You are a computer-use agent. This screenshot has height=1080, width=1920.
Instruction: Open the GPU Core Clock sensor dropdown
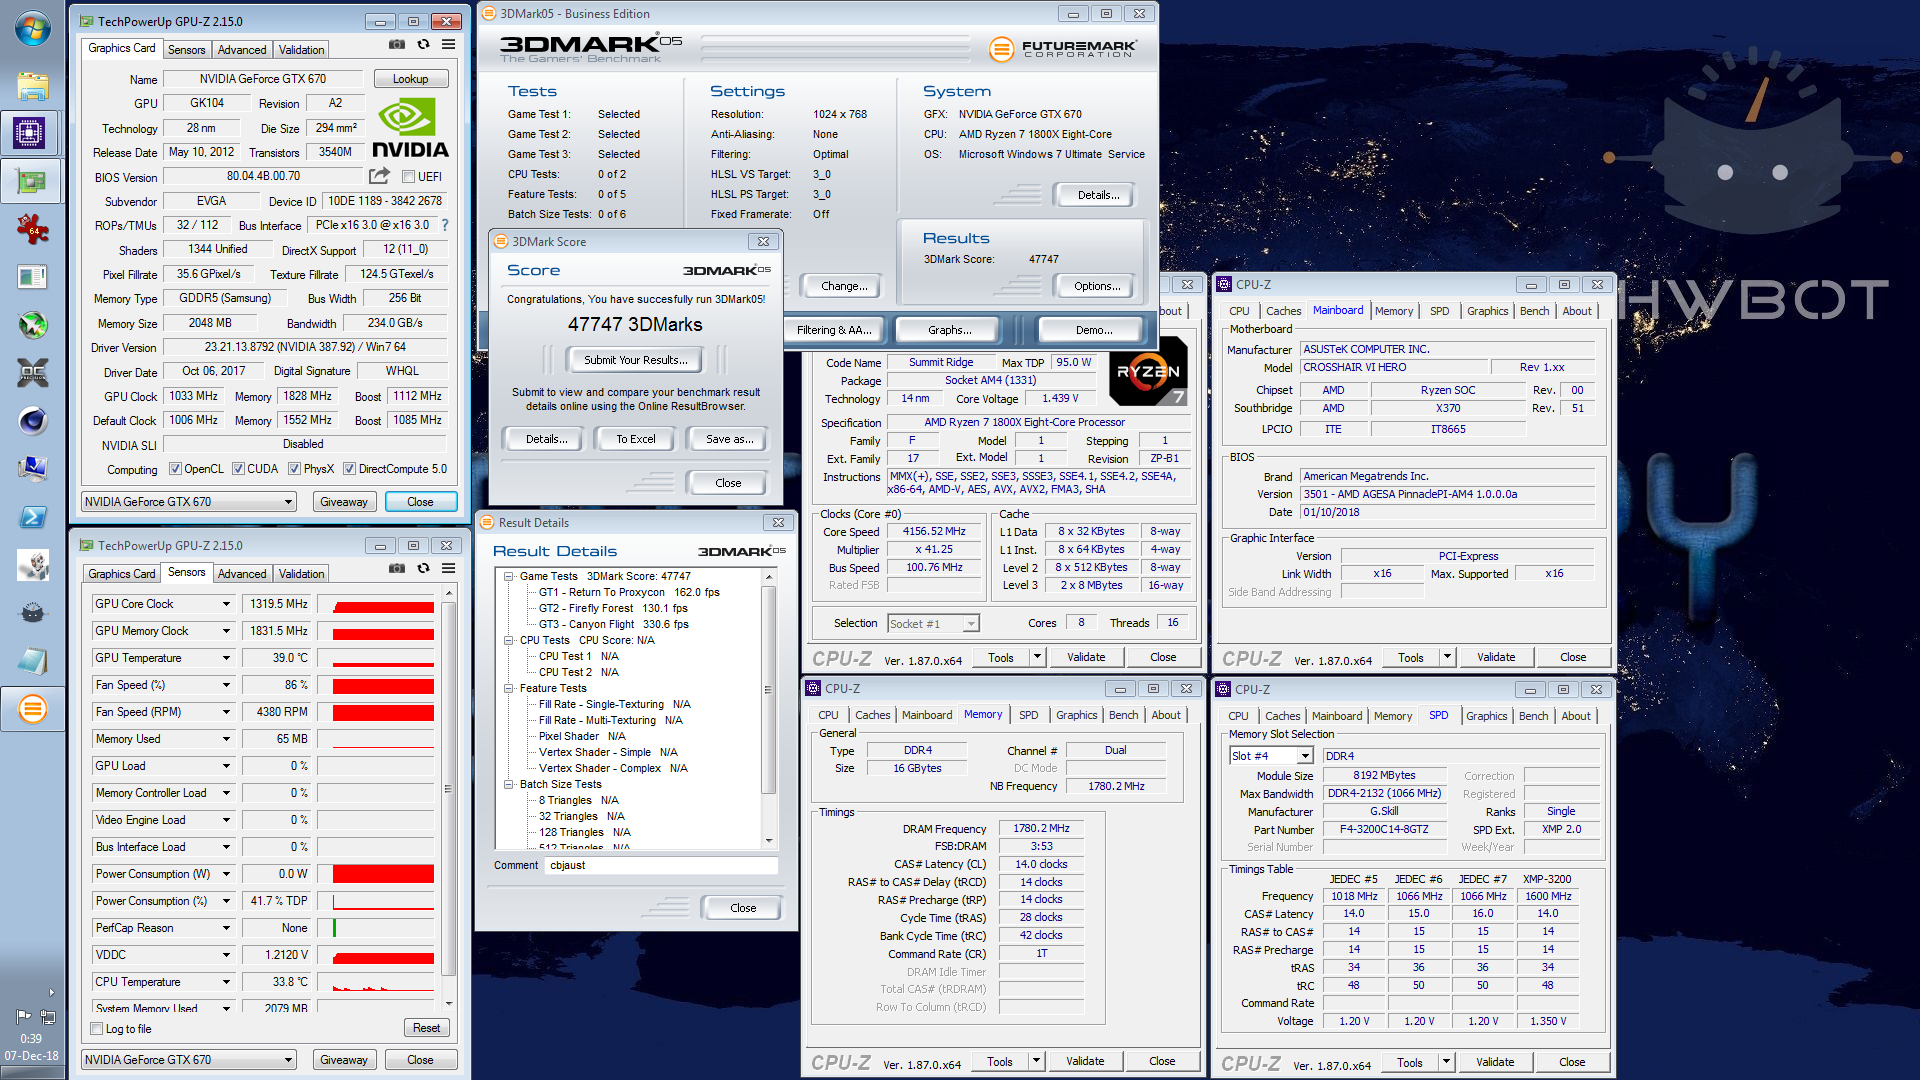pos(227,604)
